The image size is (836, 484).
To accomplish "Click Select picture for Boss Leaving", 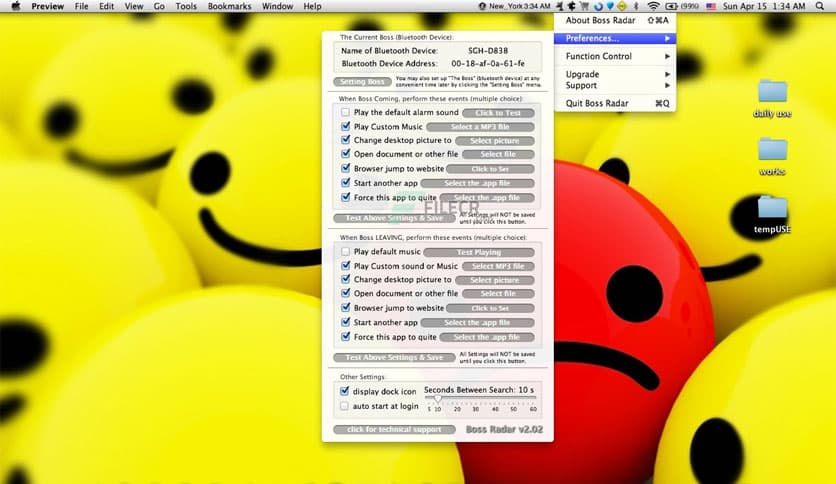I will tap(494, 280).
